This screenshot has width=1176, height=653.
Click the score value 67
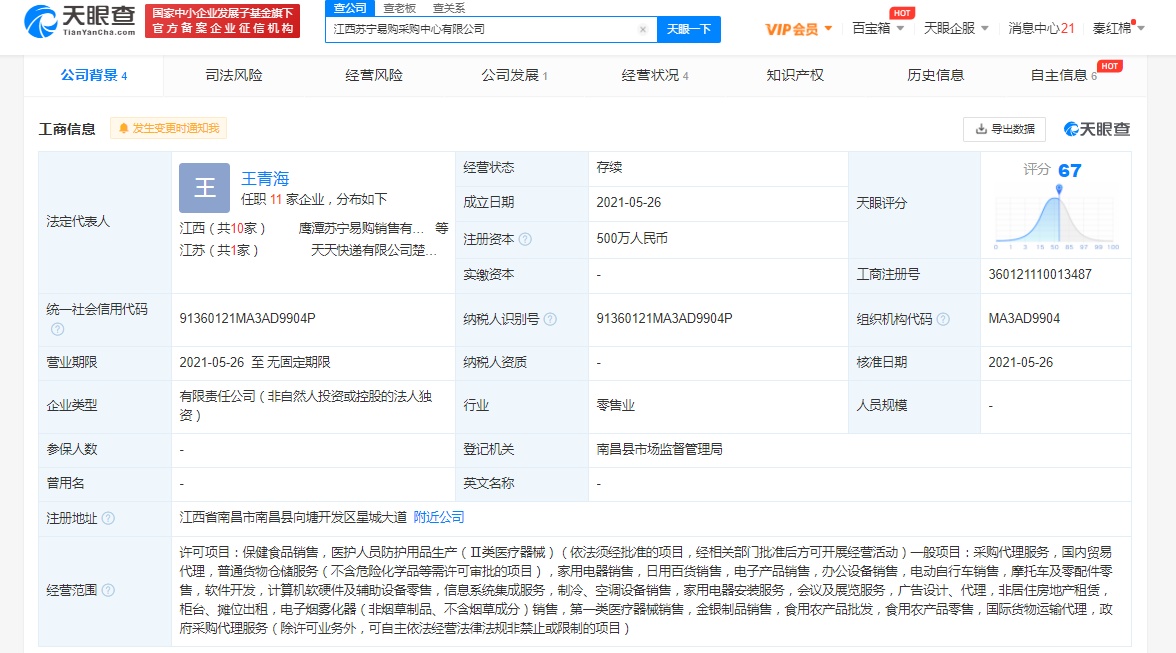pyautogui.click(x=1070, y=170)
